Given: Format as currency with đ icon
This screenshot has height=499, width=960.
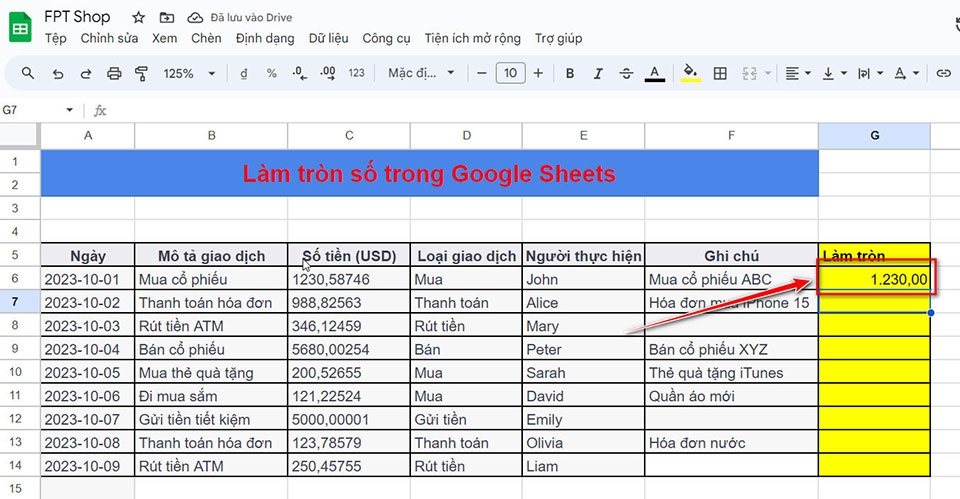Looking at the screenshot, I should point(244,73).
